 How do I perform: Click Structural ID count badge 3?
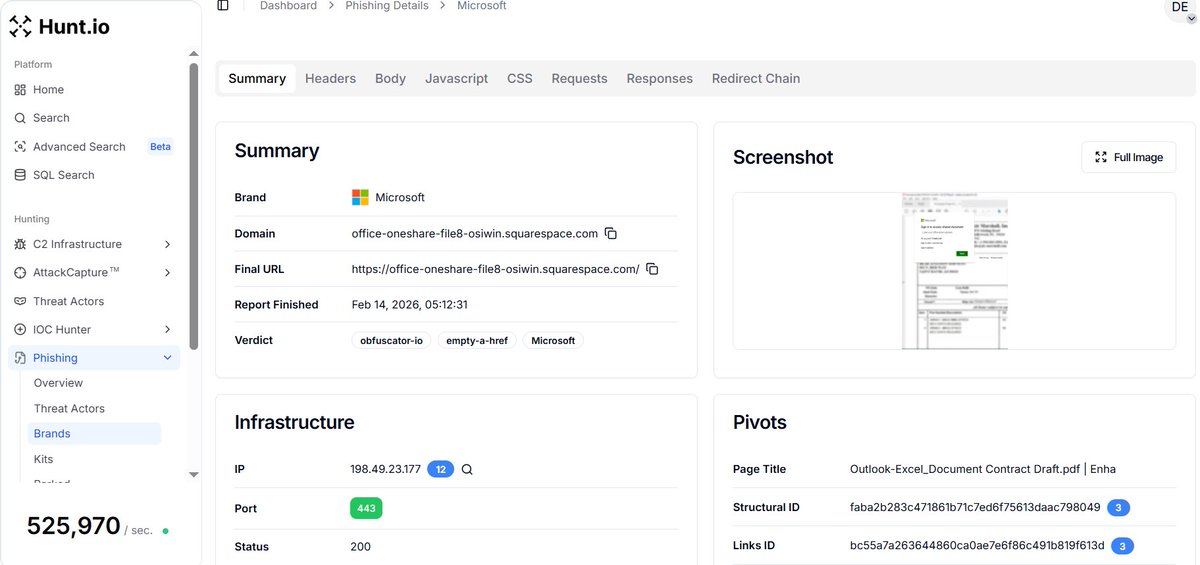(1119, 508)
